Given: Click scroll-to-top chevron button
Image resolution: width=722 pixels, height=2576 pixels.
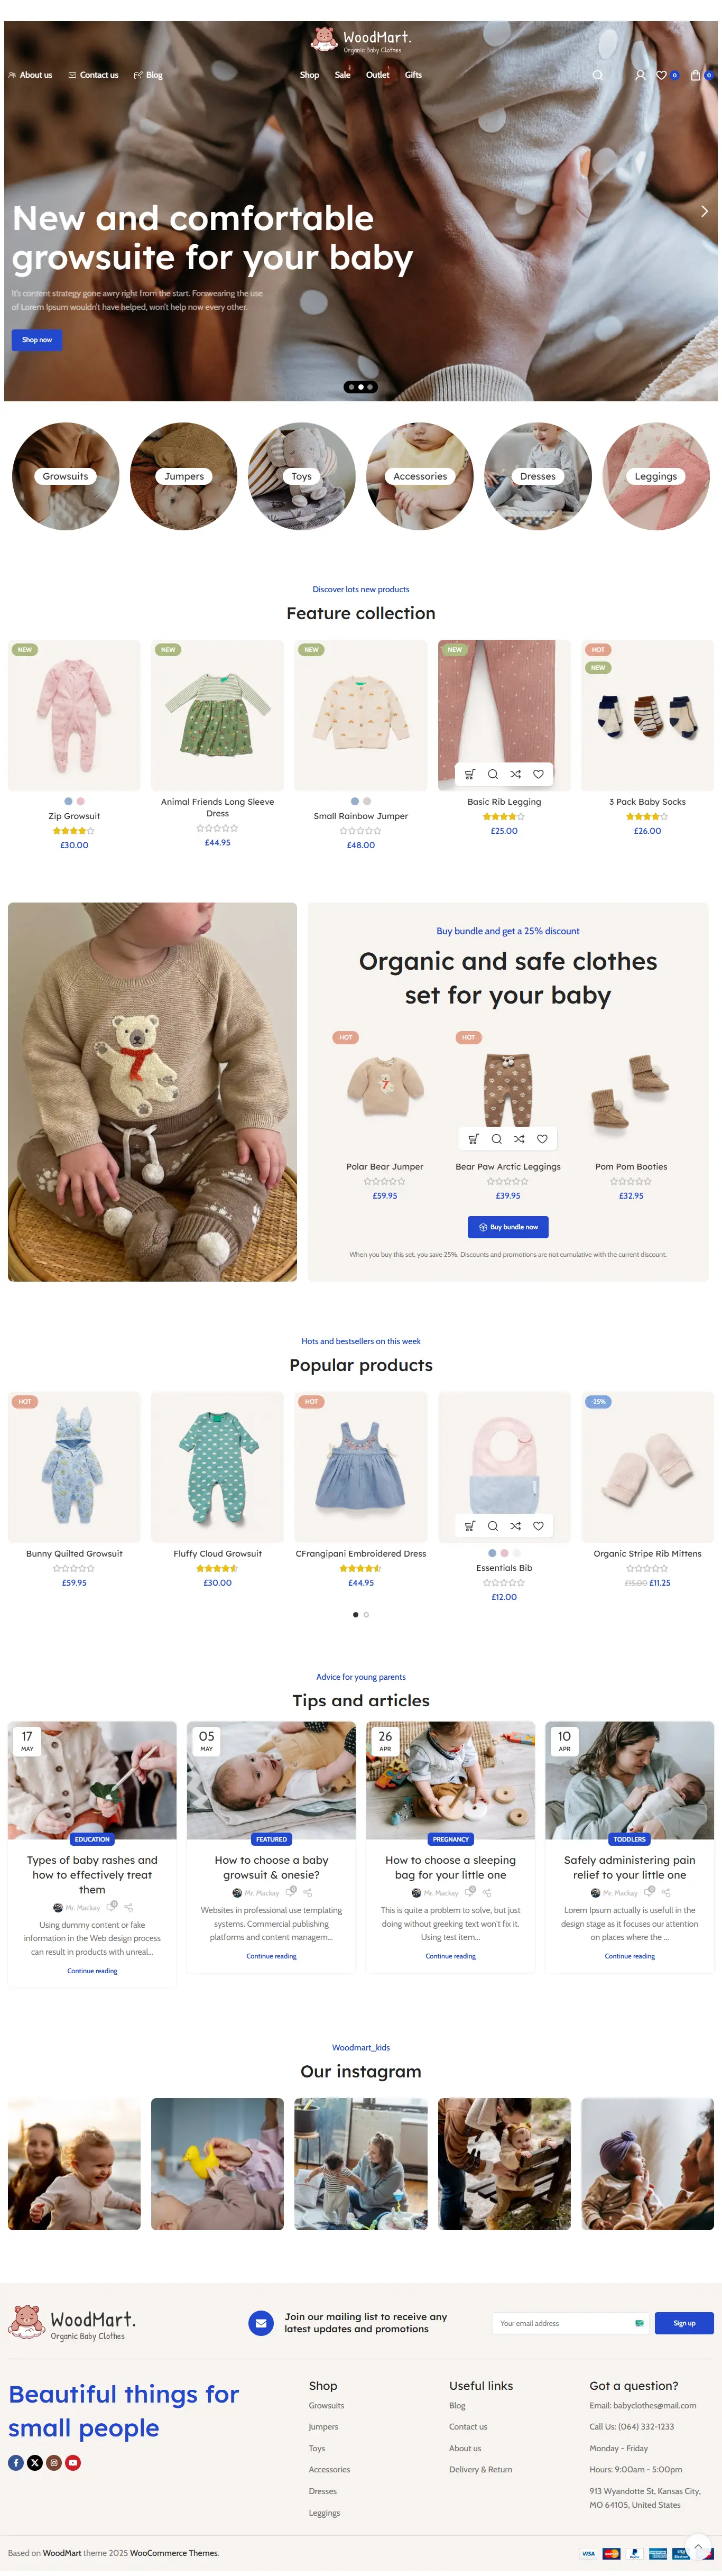Looking at the screenshot, I should click(x=698, y=2546).
